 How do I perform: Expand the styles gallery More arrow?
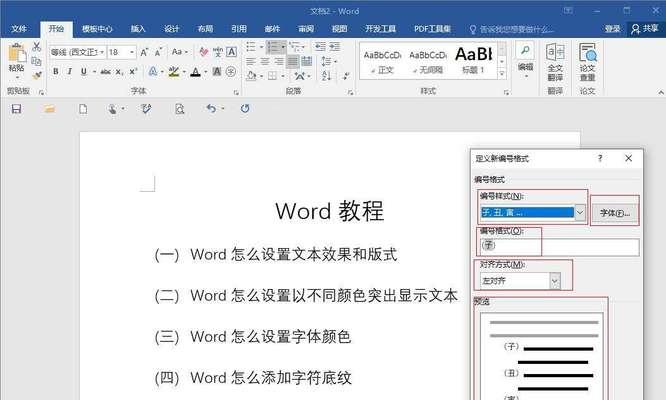click(x=502, y=73)
